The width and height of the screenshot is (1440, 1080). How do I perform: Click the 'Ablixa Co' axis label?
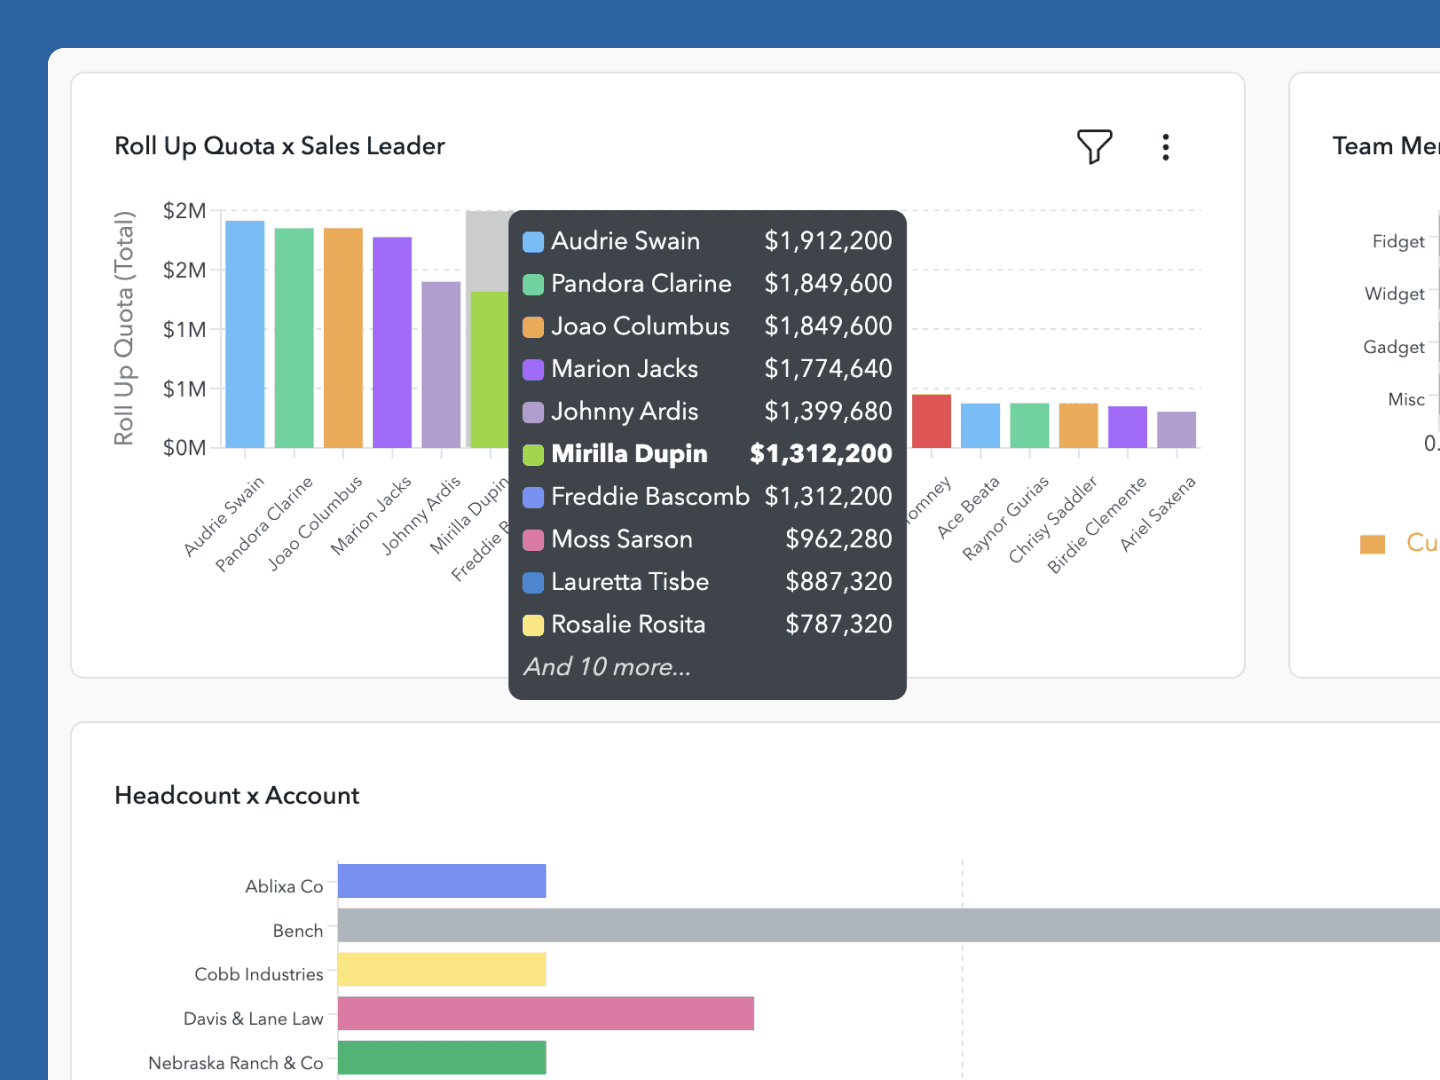tap(284, 886)
